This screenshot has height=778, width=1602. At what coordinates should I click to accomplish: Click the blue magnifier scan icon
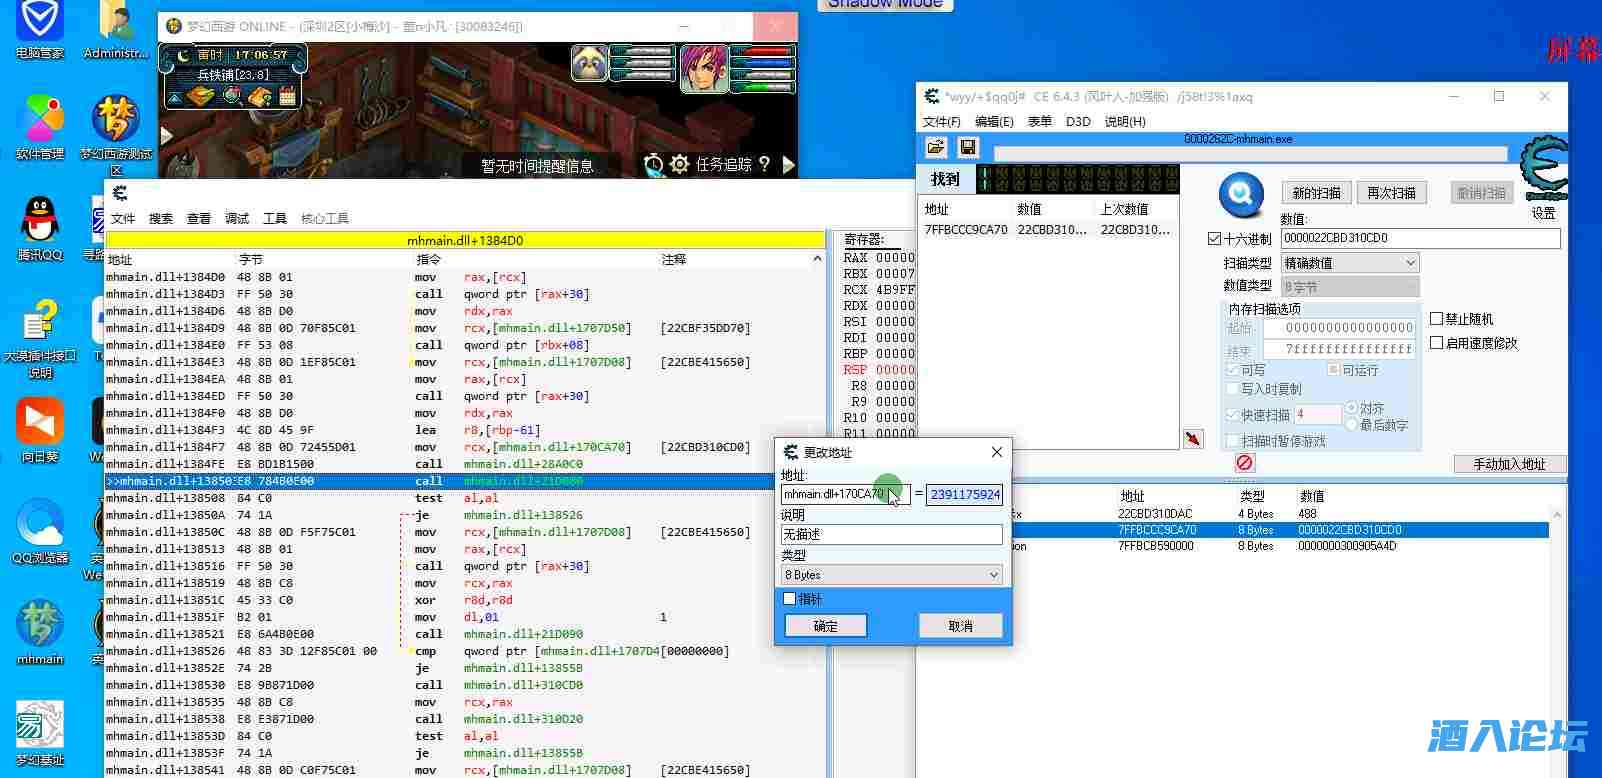click(x=1241, y=193)
